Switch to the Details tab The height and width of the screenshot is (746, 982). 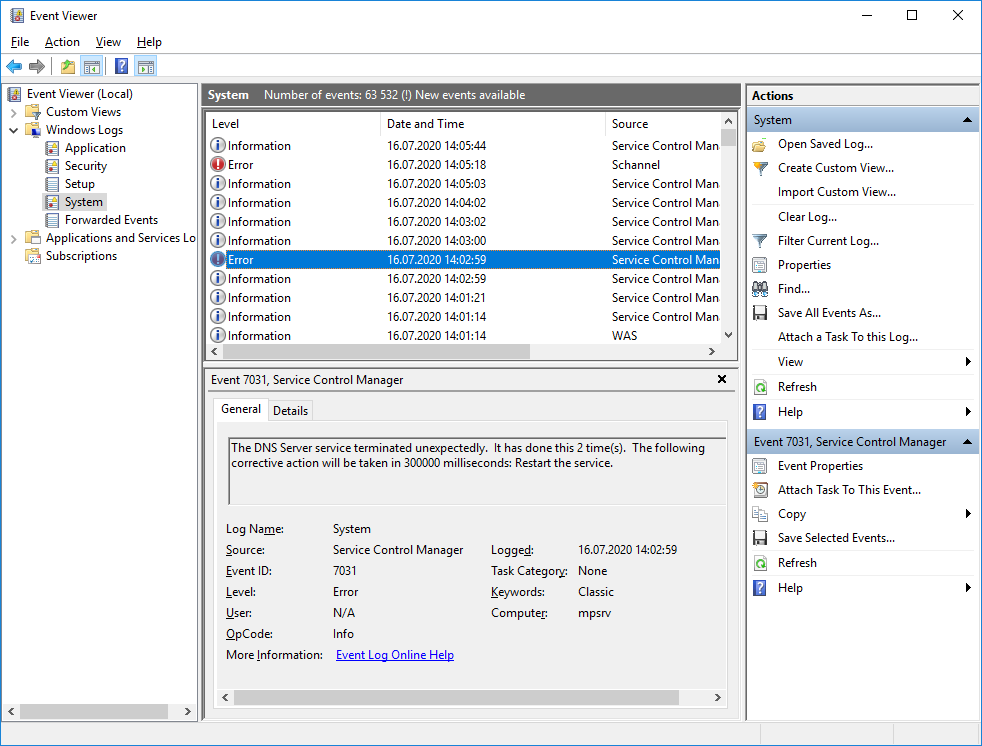coord(291,411)
